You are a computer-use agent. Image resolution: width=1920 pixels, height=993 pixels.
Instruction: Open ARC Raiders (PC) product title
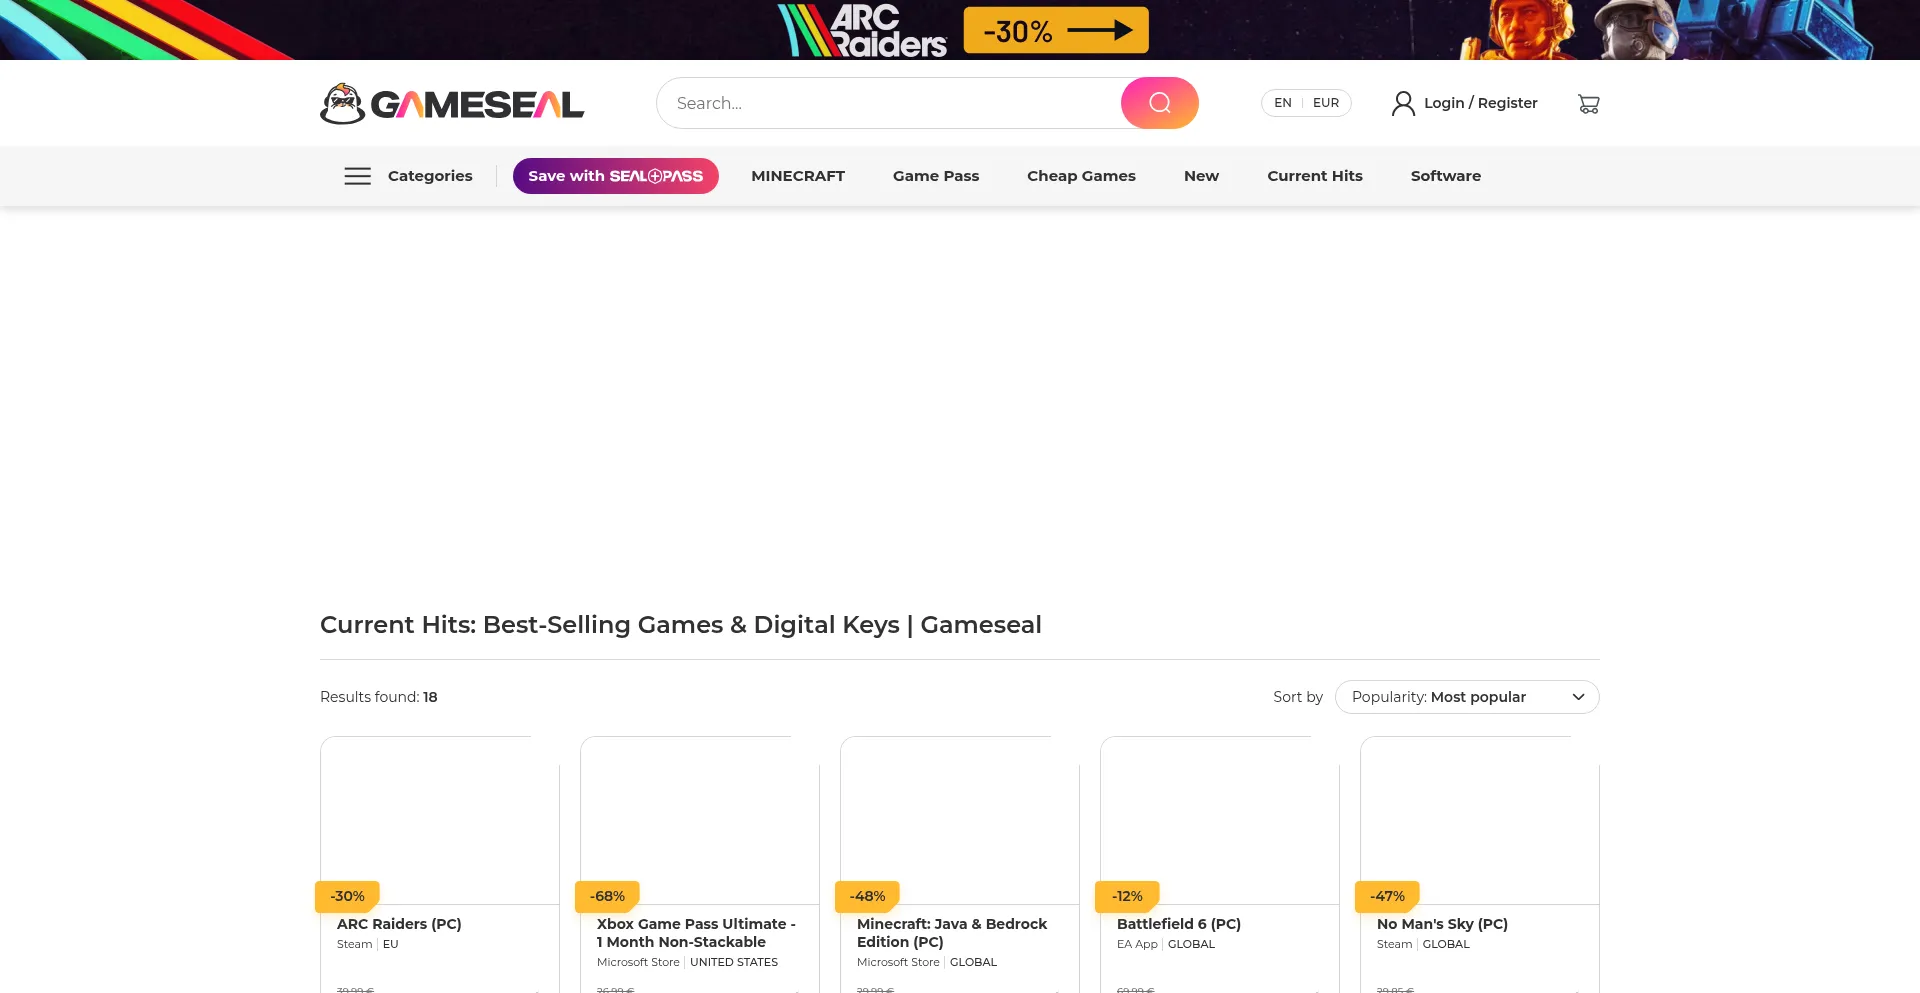pos(399,924)
